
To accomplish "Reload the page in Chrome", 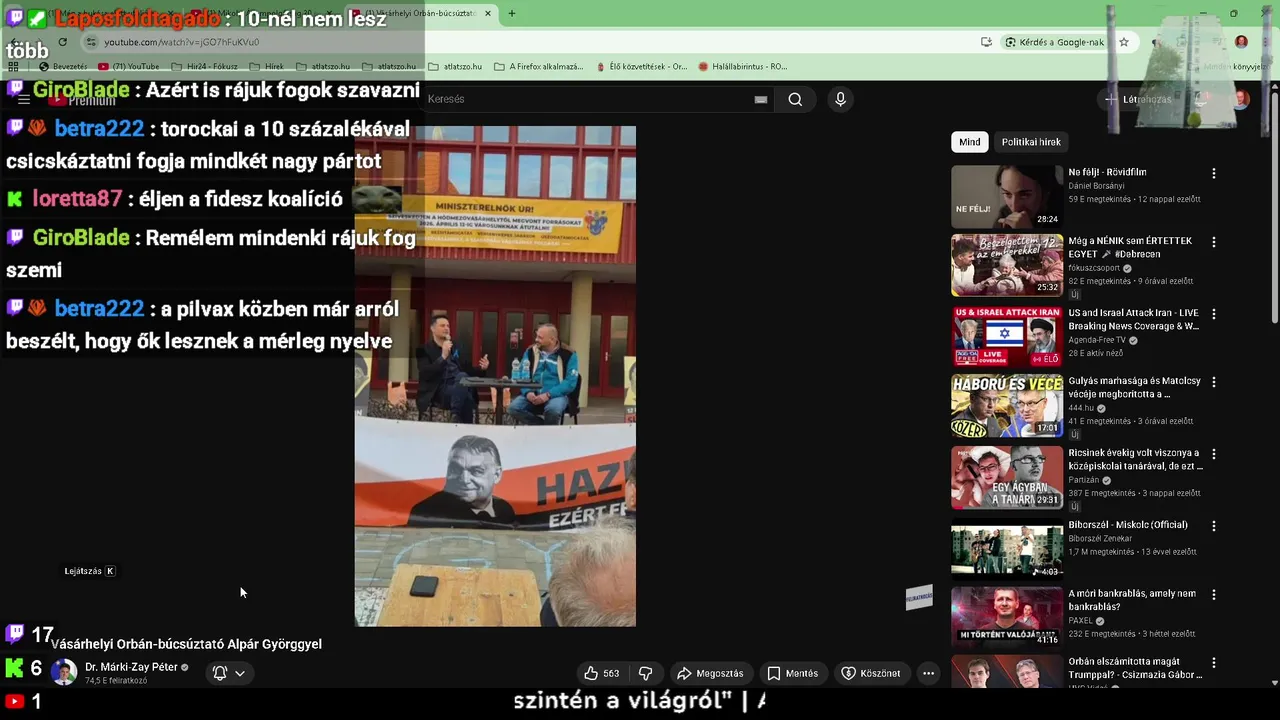I will pyautogui.click(x=62, y=42).
